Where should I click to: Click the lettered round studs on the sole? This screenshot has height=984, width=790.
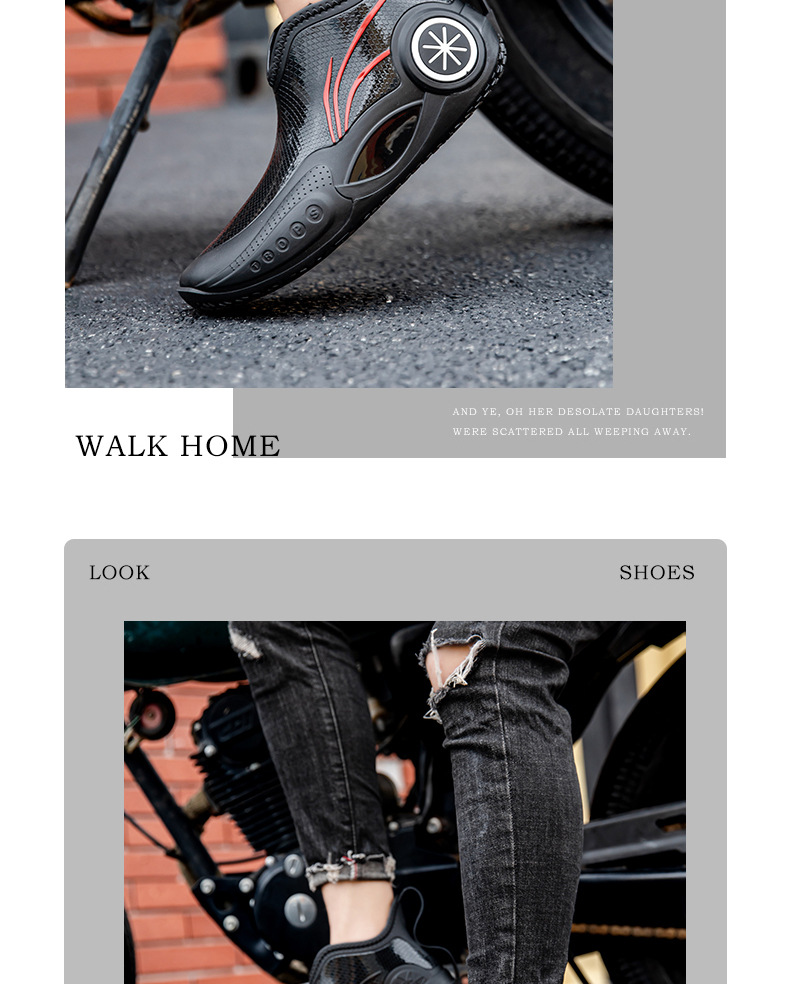[x=286, y=240]
